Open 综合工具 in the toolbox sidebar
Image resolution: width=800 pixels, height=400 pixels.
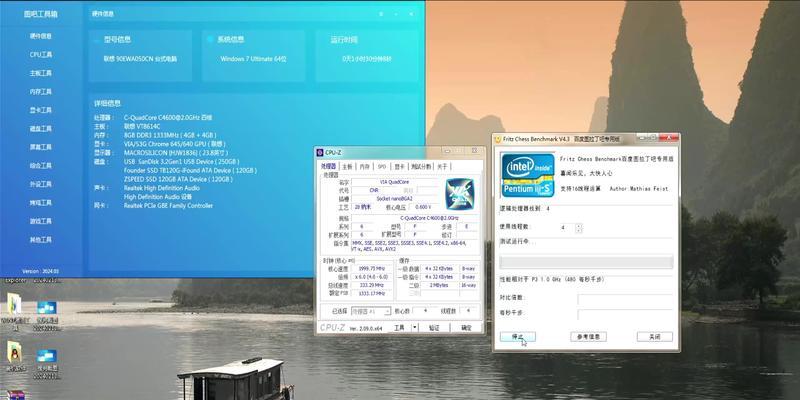pyautogui.click(x=40, y=166)
